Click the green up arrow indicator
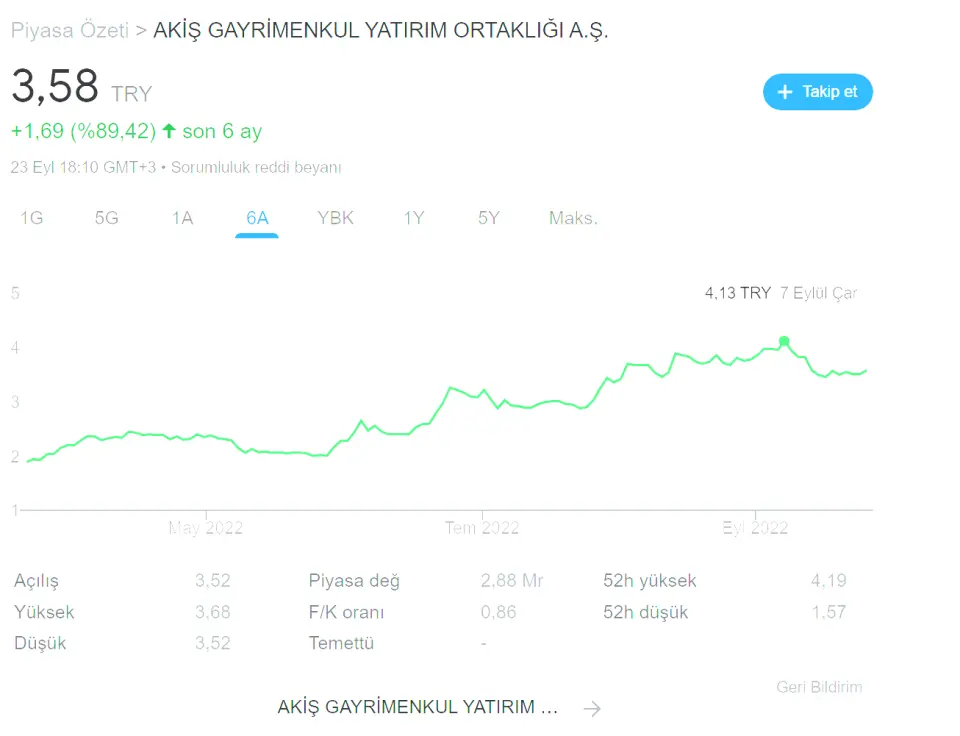 [169, 131]
